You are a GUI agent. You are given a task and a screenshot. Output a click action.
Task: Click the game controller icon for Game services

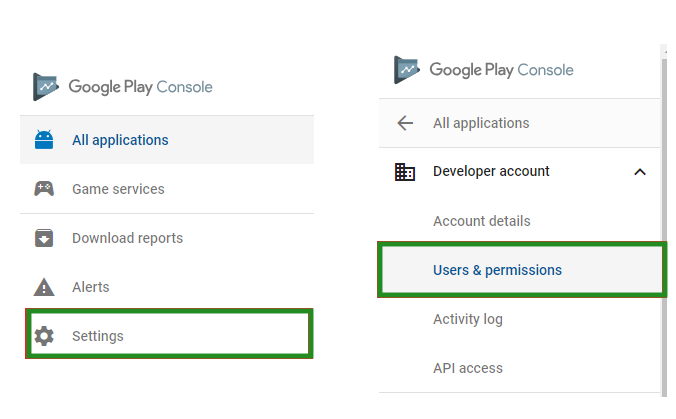[44, 189]
